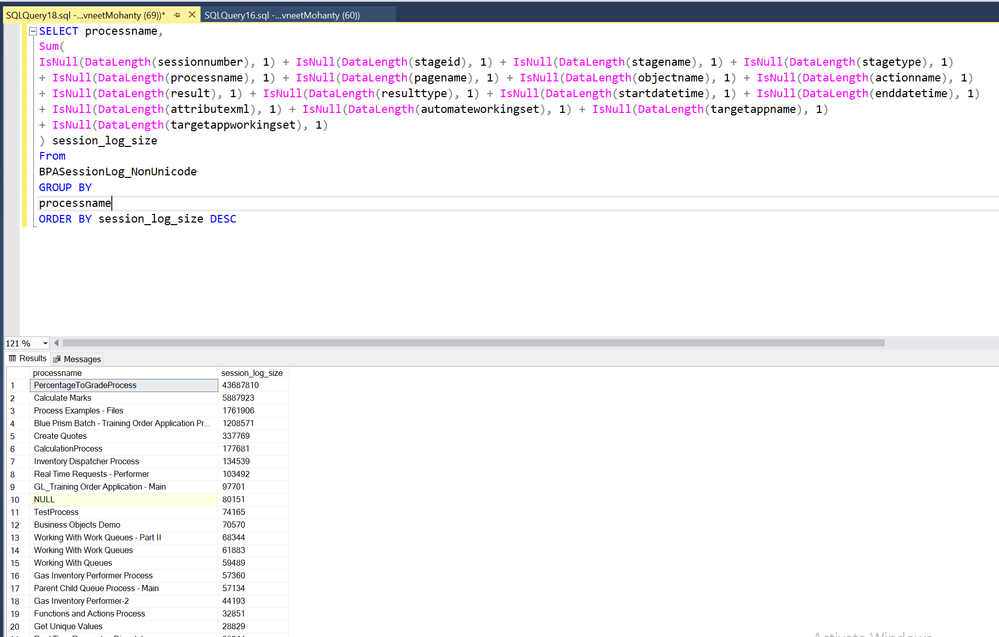Select the Get Unique Values cell
The width and height of the screenshot is (999, 637).
[124, 627]
